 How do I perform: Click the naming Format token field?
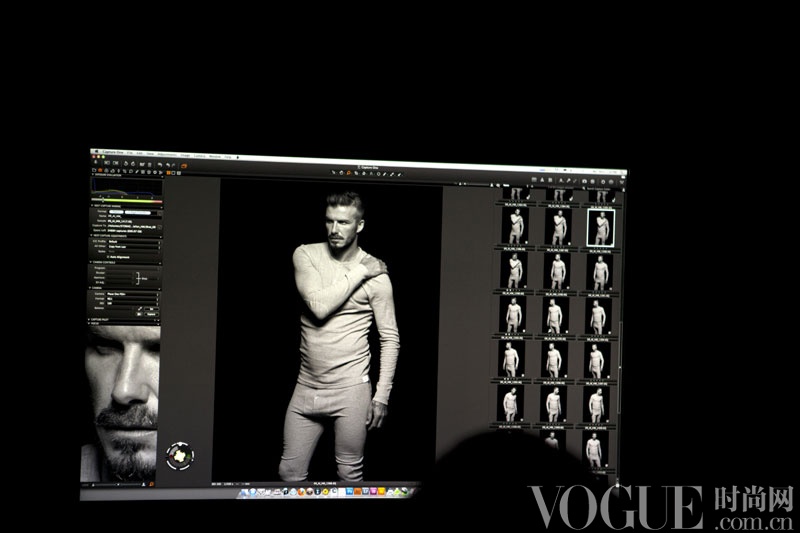(x=133, y=212)
